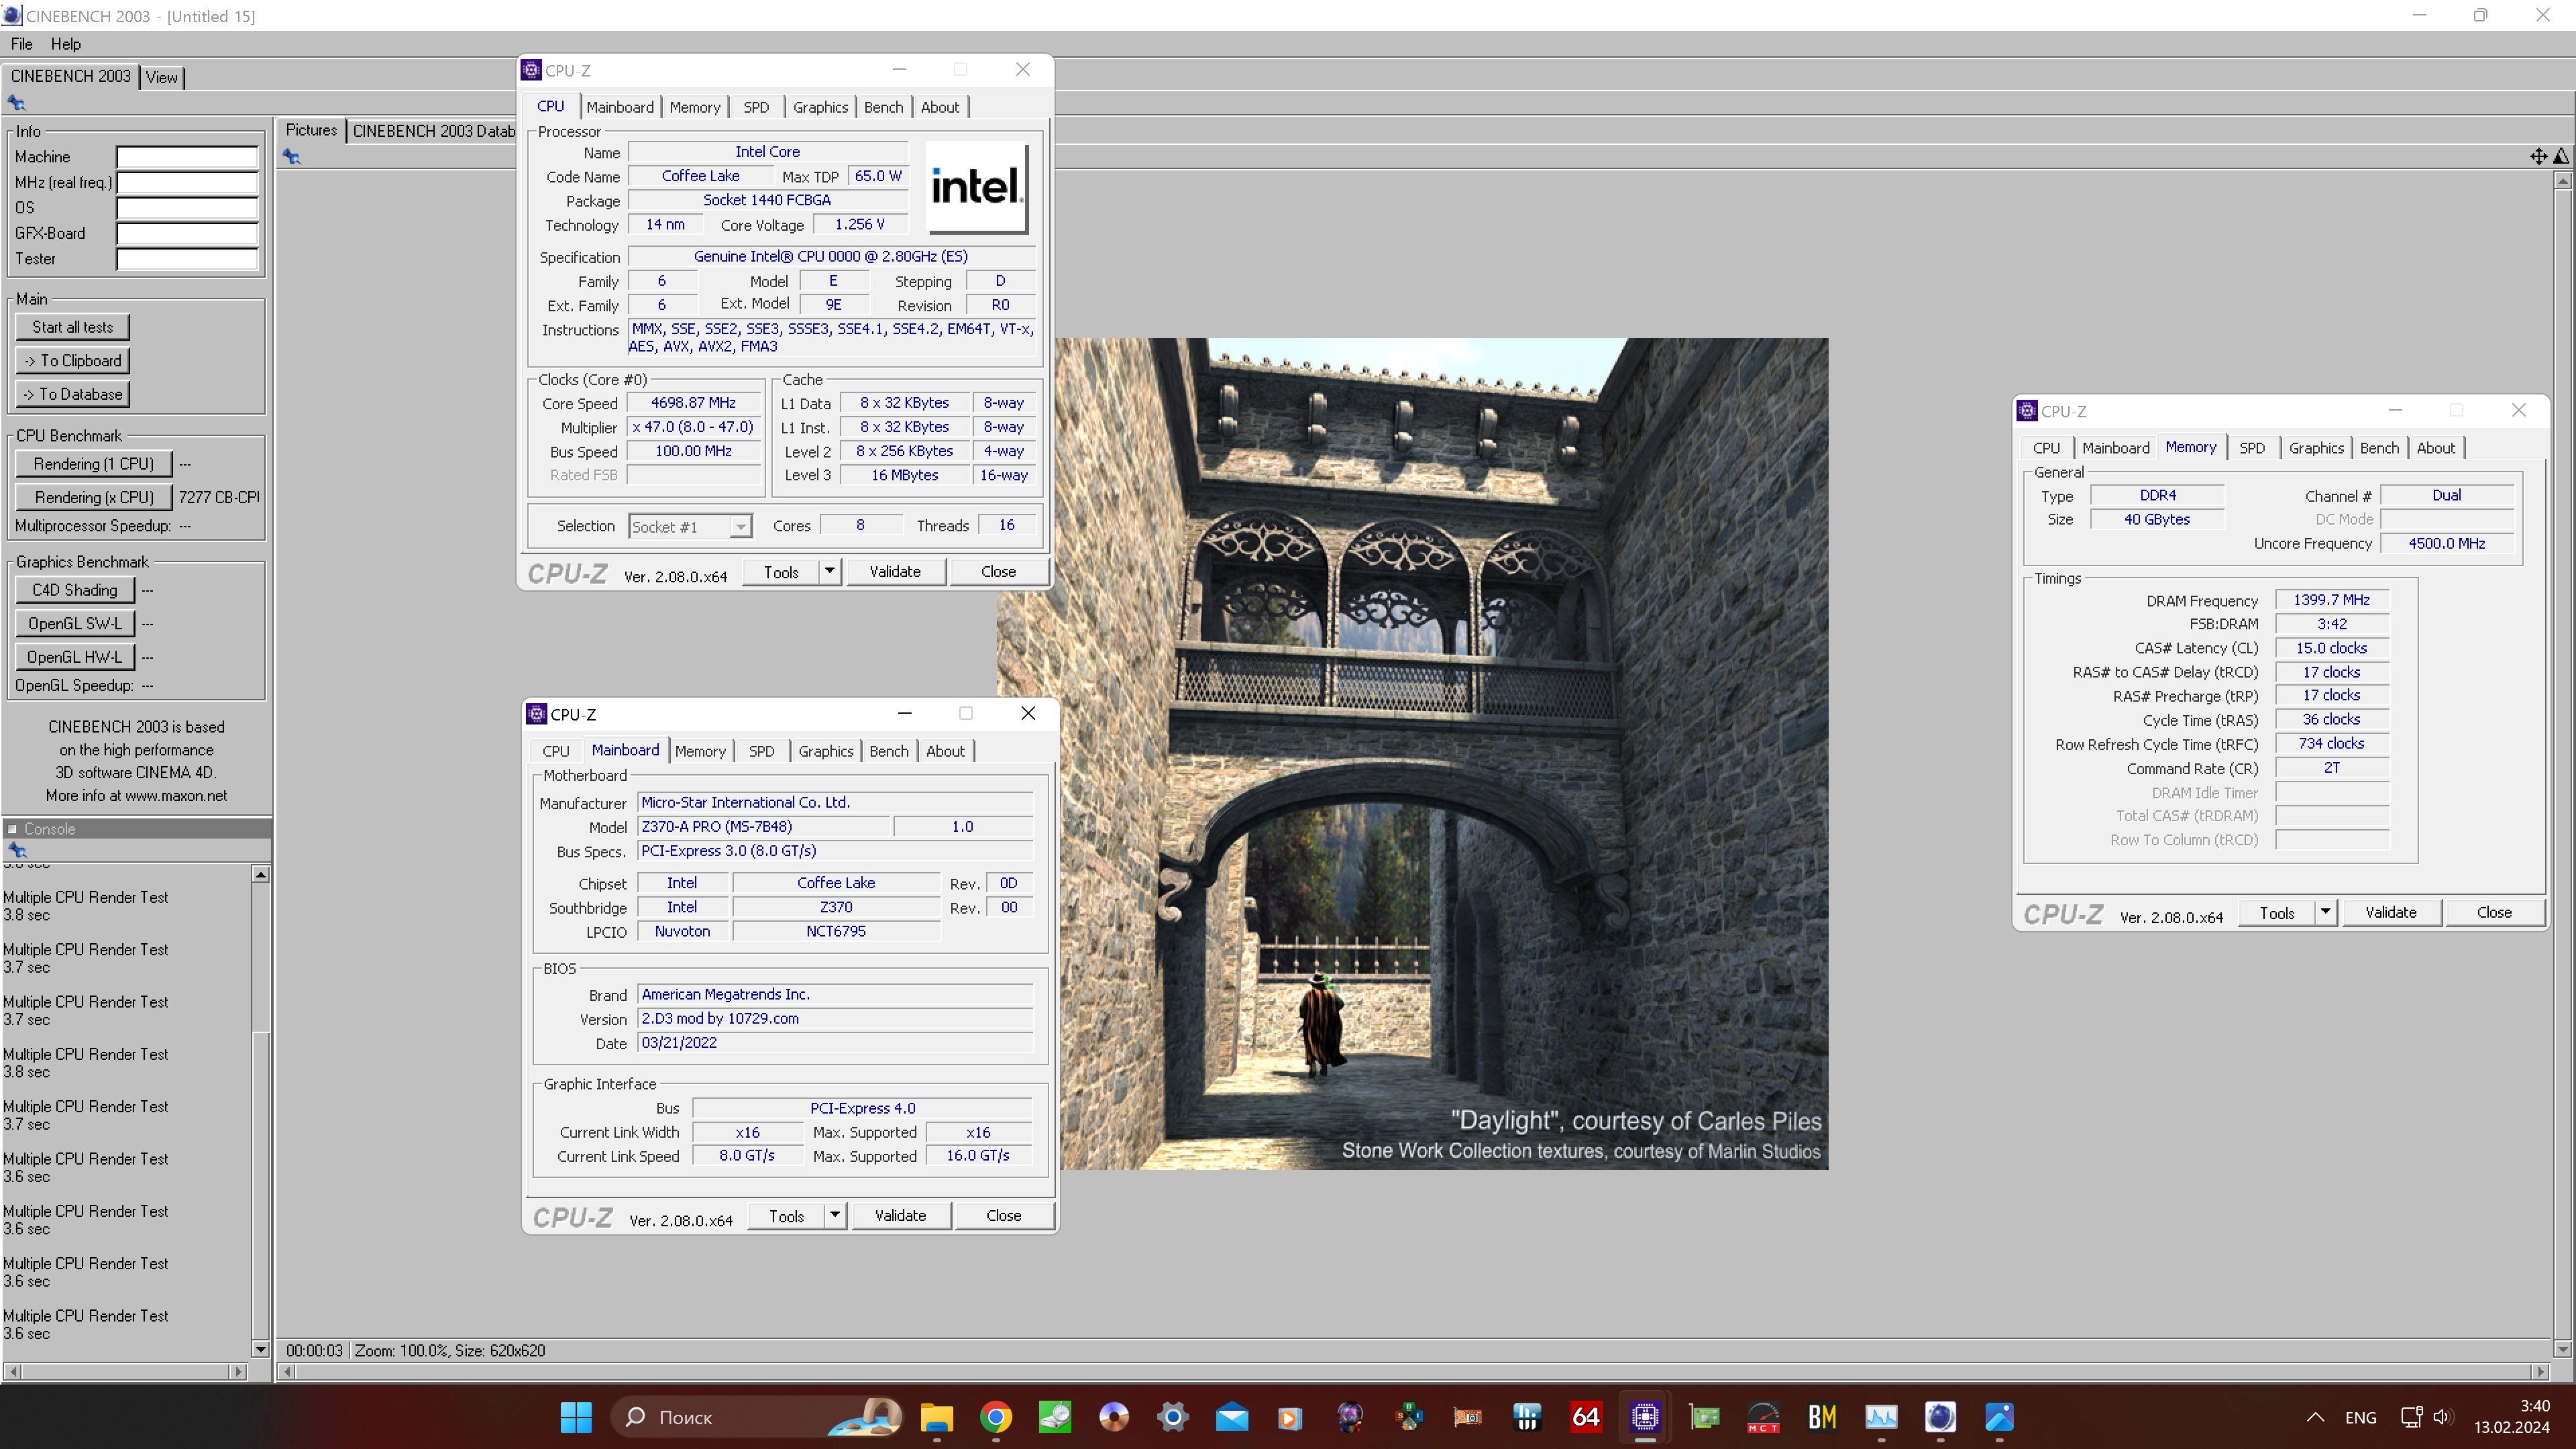The width and height of the screenshot is (2576, 1449).
Task: Open the Socket #1 selection dropdown
Action: click(740, 526)
